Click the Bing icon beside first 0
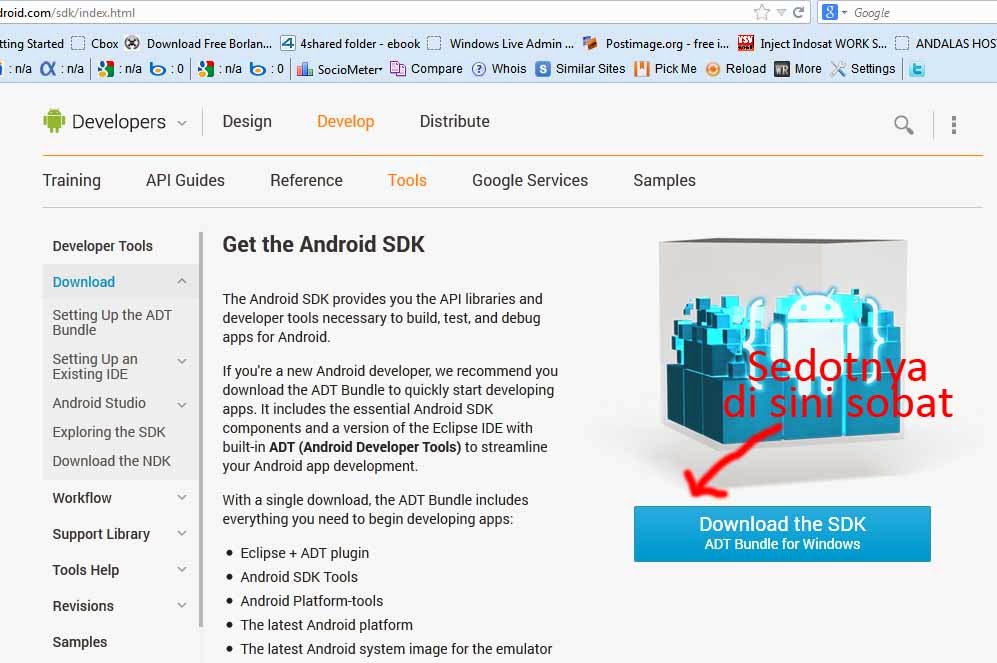The height and width of the screenshot is (663, 997). point(157,69)
